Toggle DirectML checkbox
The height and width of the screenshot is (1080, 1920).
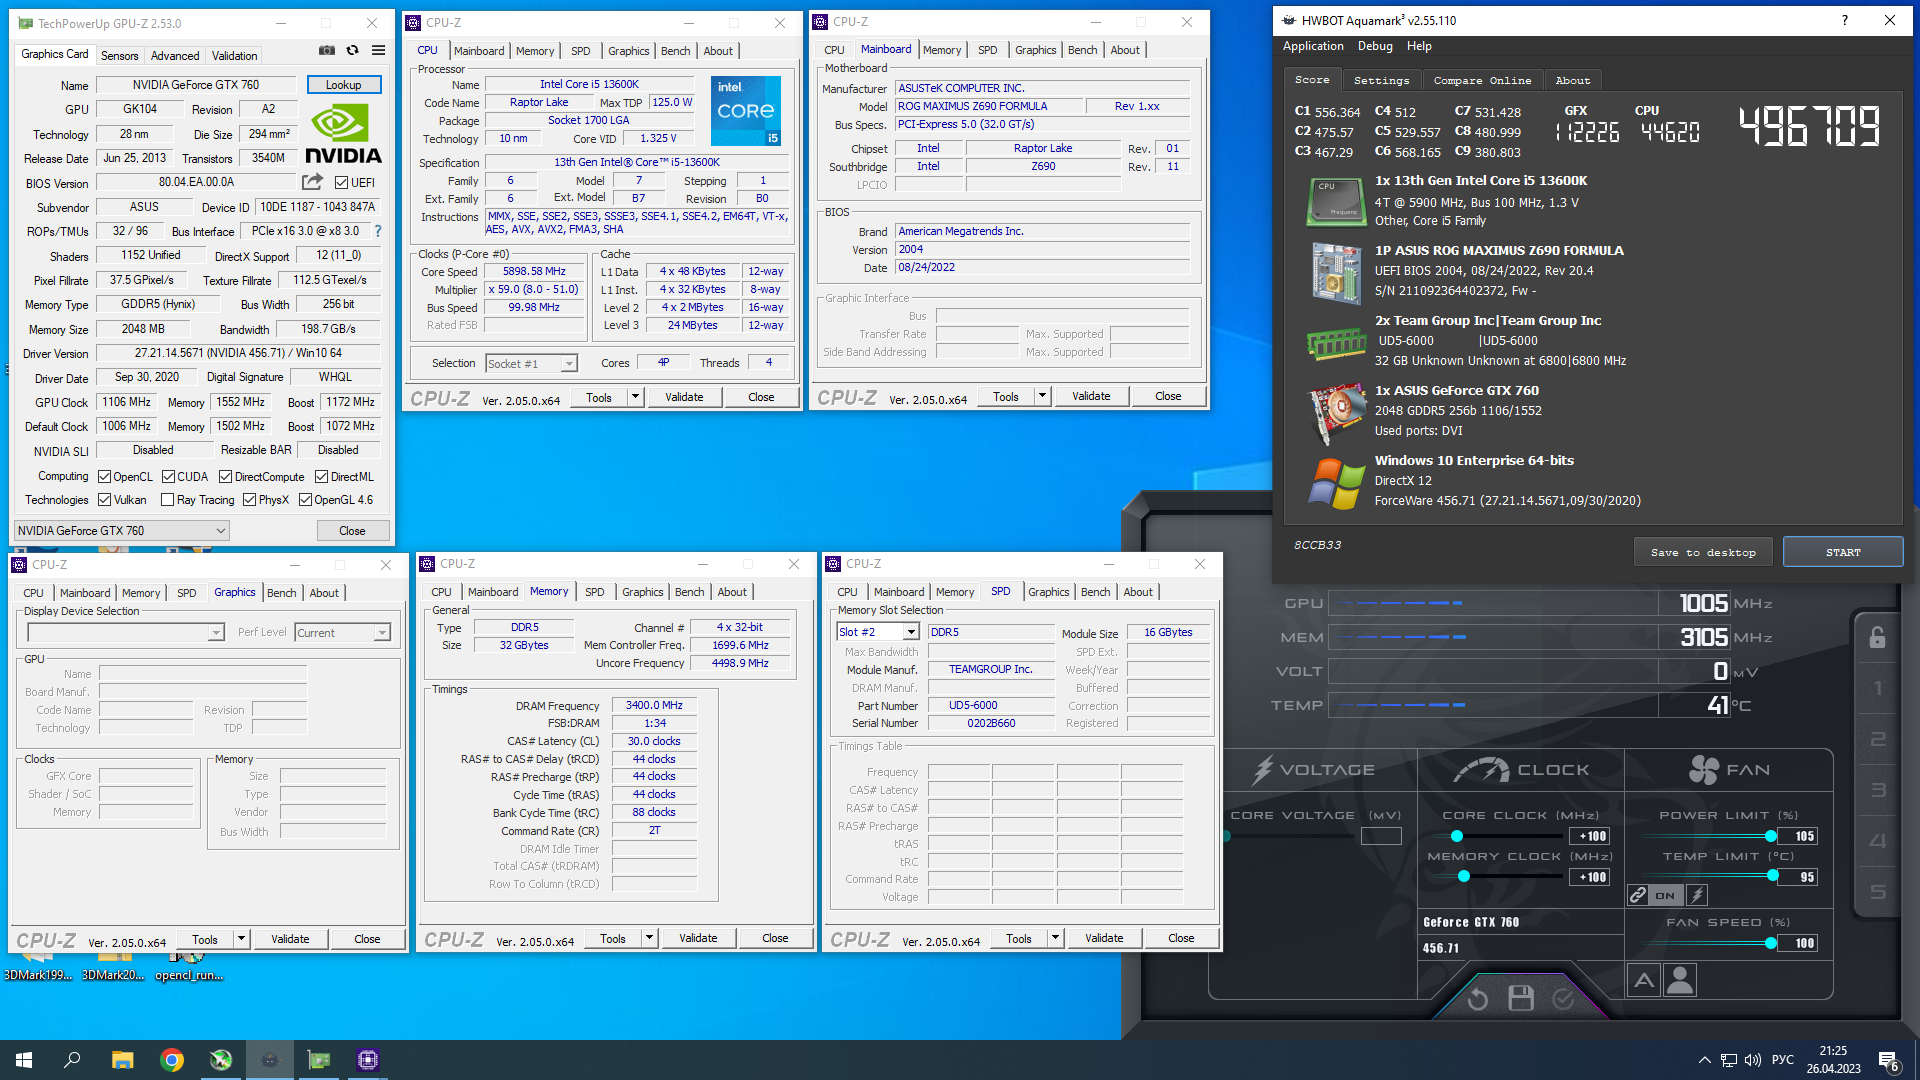pyautogui.click(x=321, y=477)
